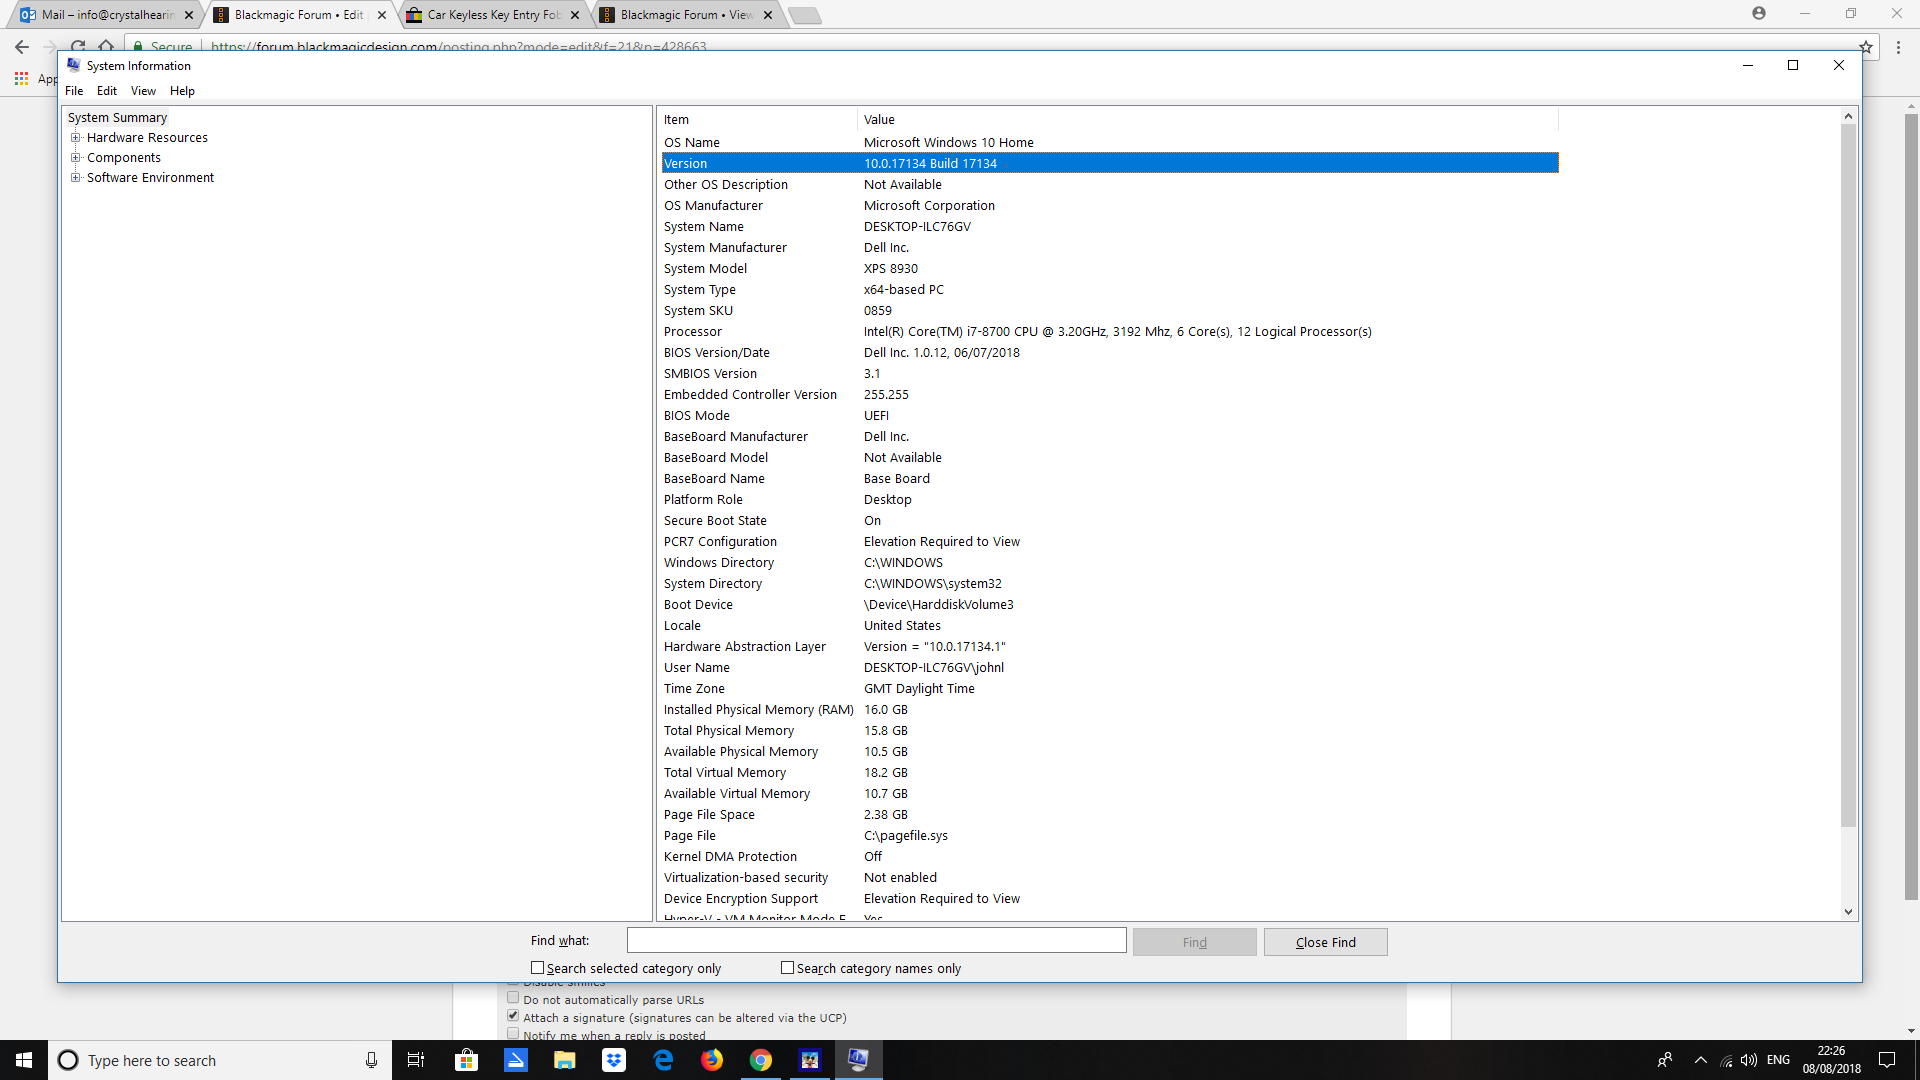The width and height of the screenshot is (1920, 1080).
Task: Expand Software Environment tree node
Action: (x=75, y=178)
